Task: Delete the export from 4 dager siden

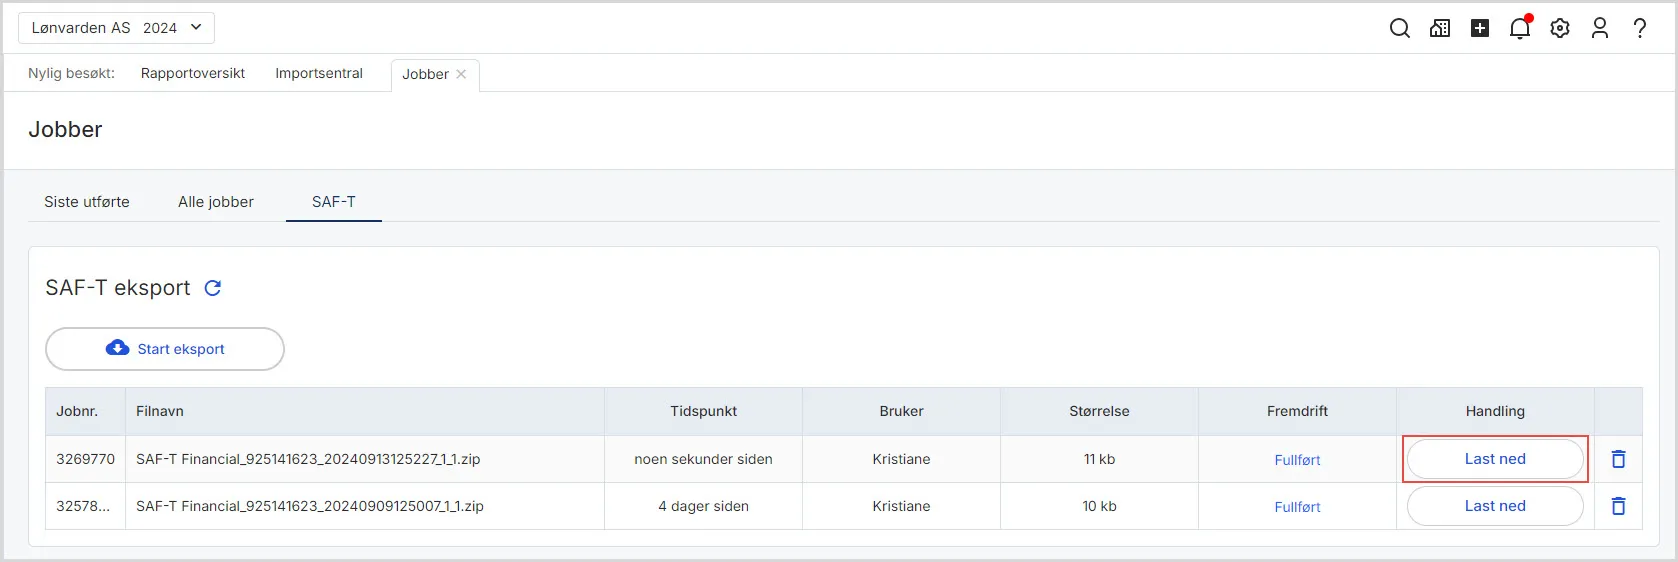Action: [1618, 506]
